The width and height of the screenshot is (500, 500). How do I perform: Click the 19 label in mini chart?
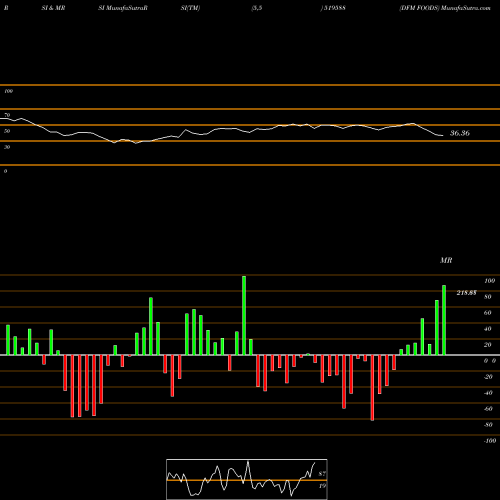point(322,486)
